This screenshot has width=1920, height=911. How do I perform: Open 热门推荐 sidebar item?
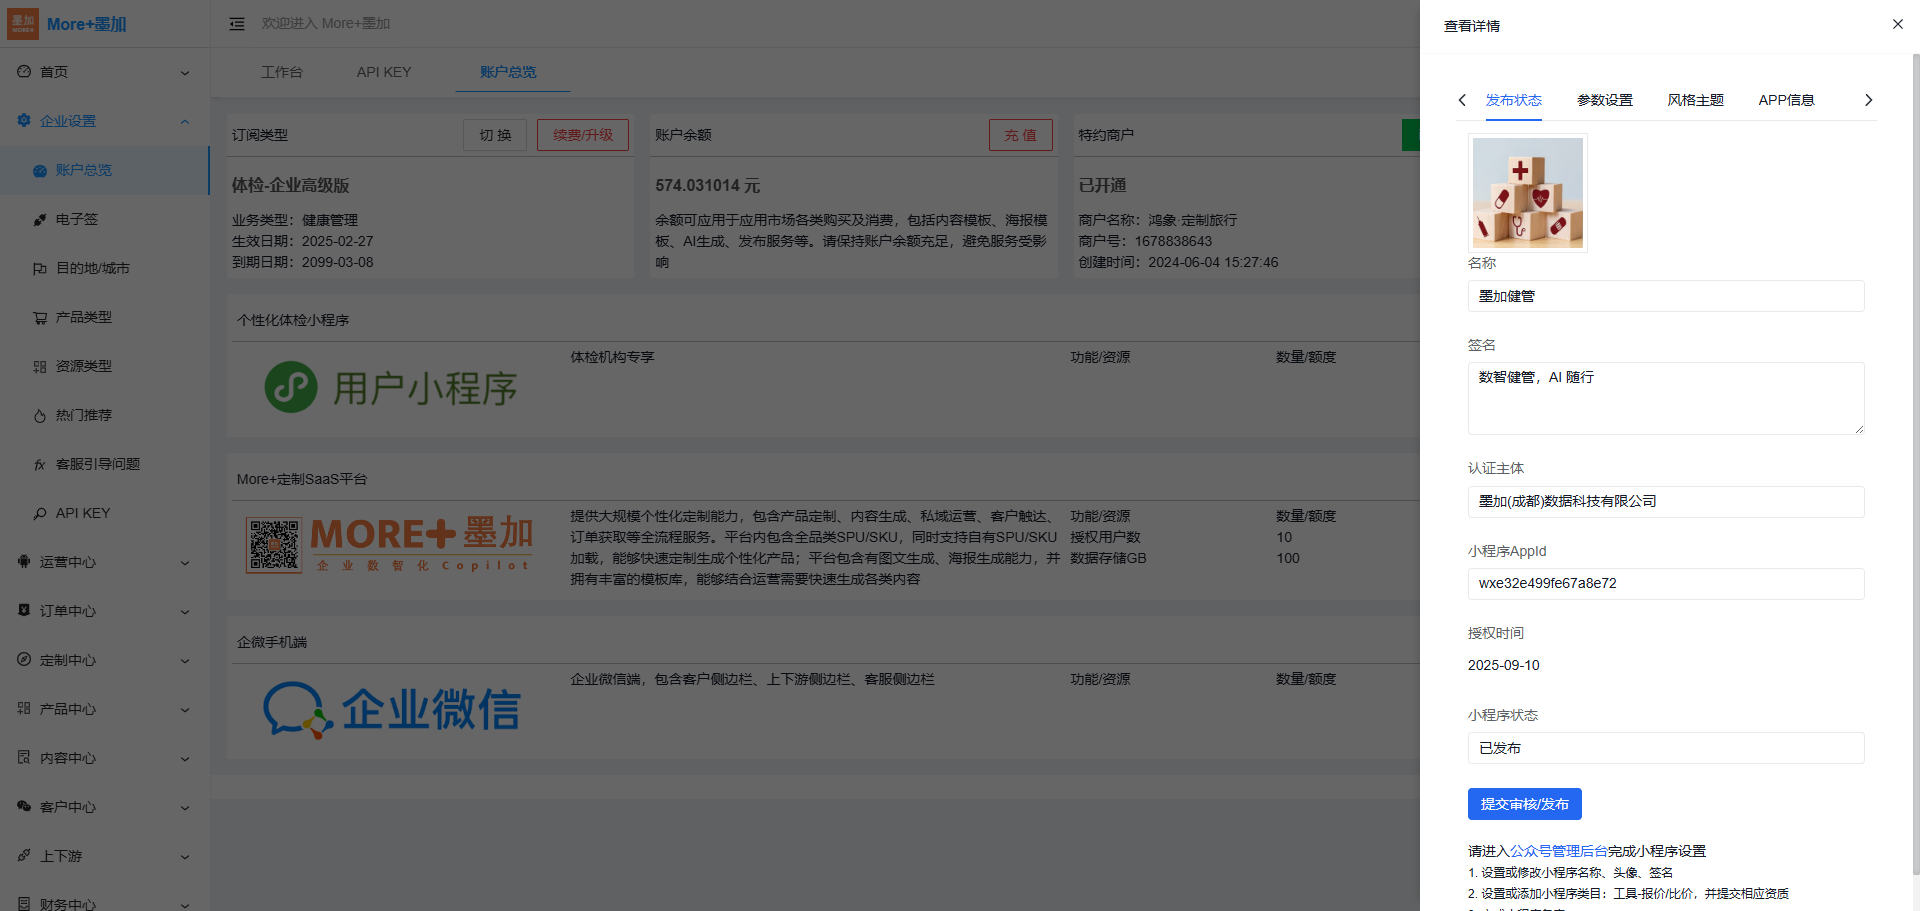click(83, 415)
